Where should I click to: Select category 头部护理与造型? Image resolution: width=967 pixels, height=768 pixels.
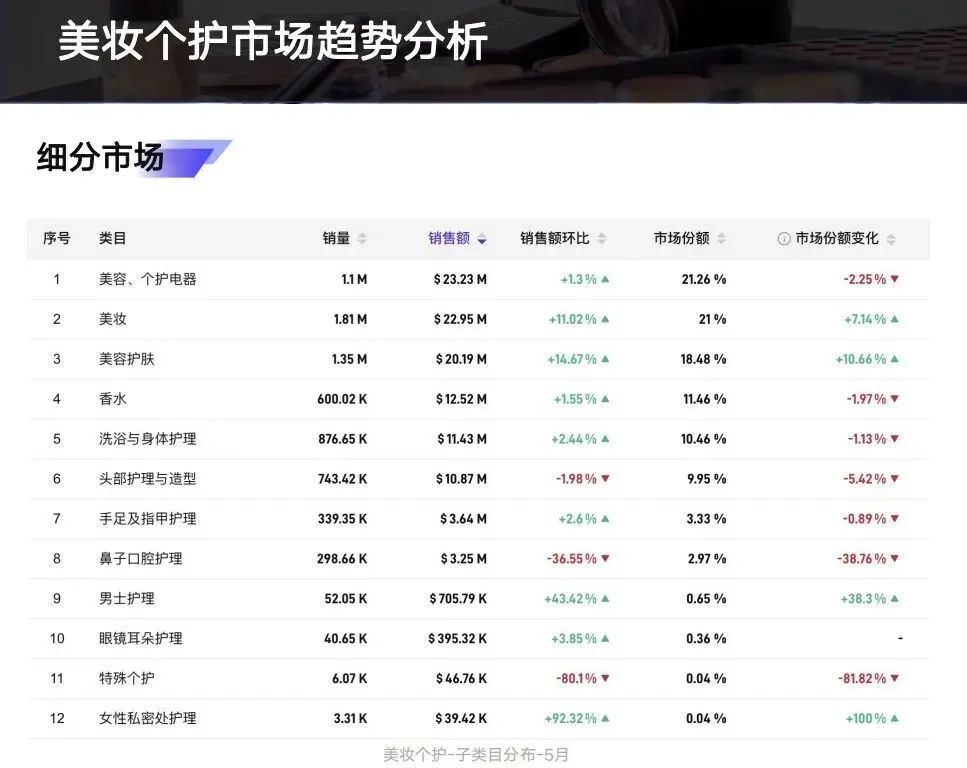[x=147, y=479]
